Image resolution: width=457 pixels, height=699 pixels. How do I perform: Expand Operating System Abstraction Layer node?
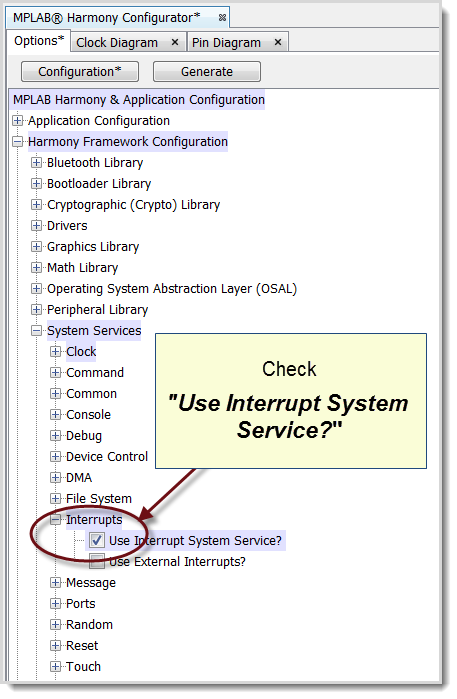[37, 288]
